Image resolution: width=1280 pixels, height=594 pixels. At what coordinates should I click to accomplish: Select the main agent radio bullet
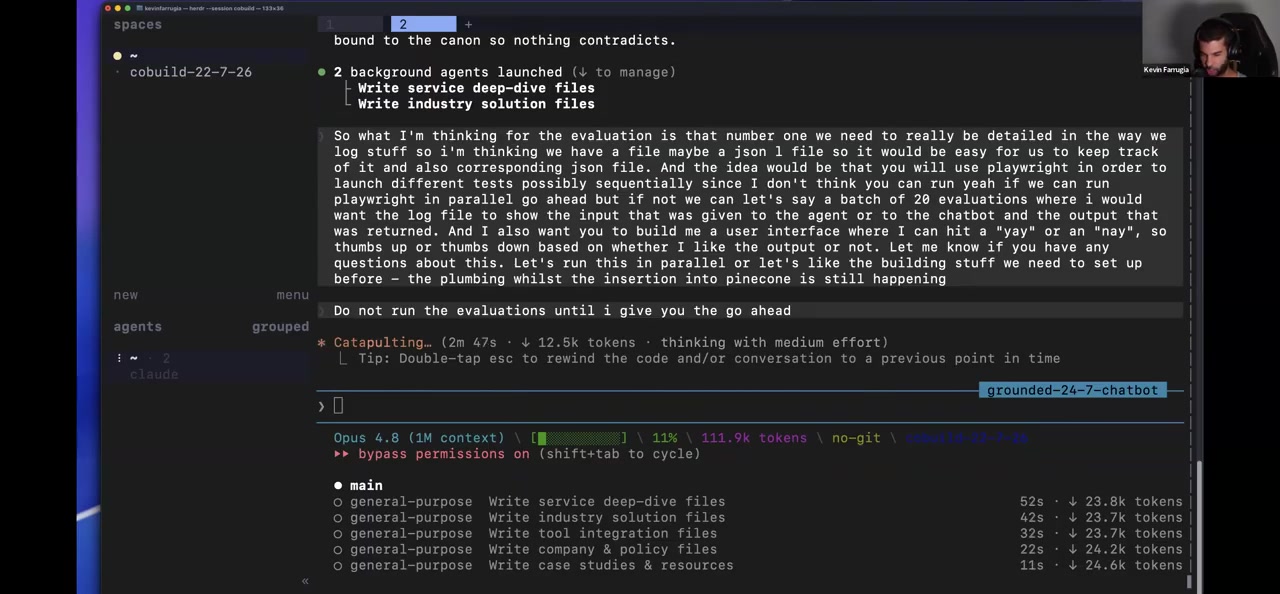pos(338,486)
